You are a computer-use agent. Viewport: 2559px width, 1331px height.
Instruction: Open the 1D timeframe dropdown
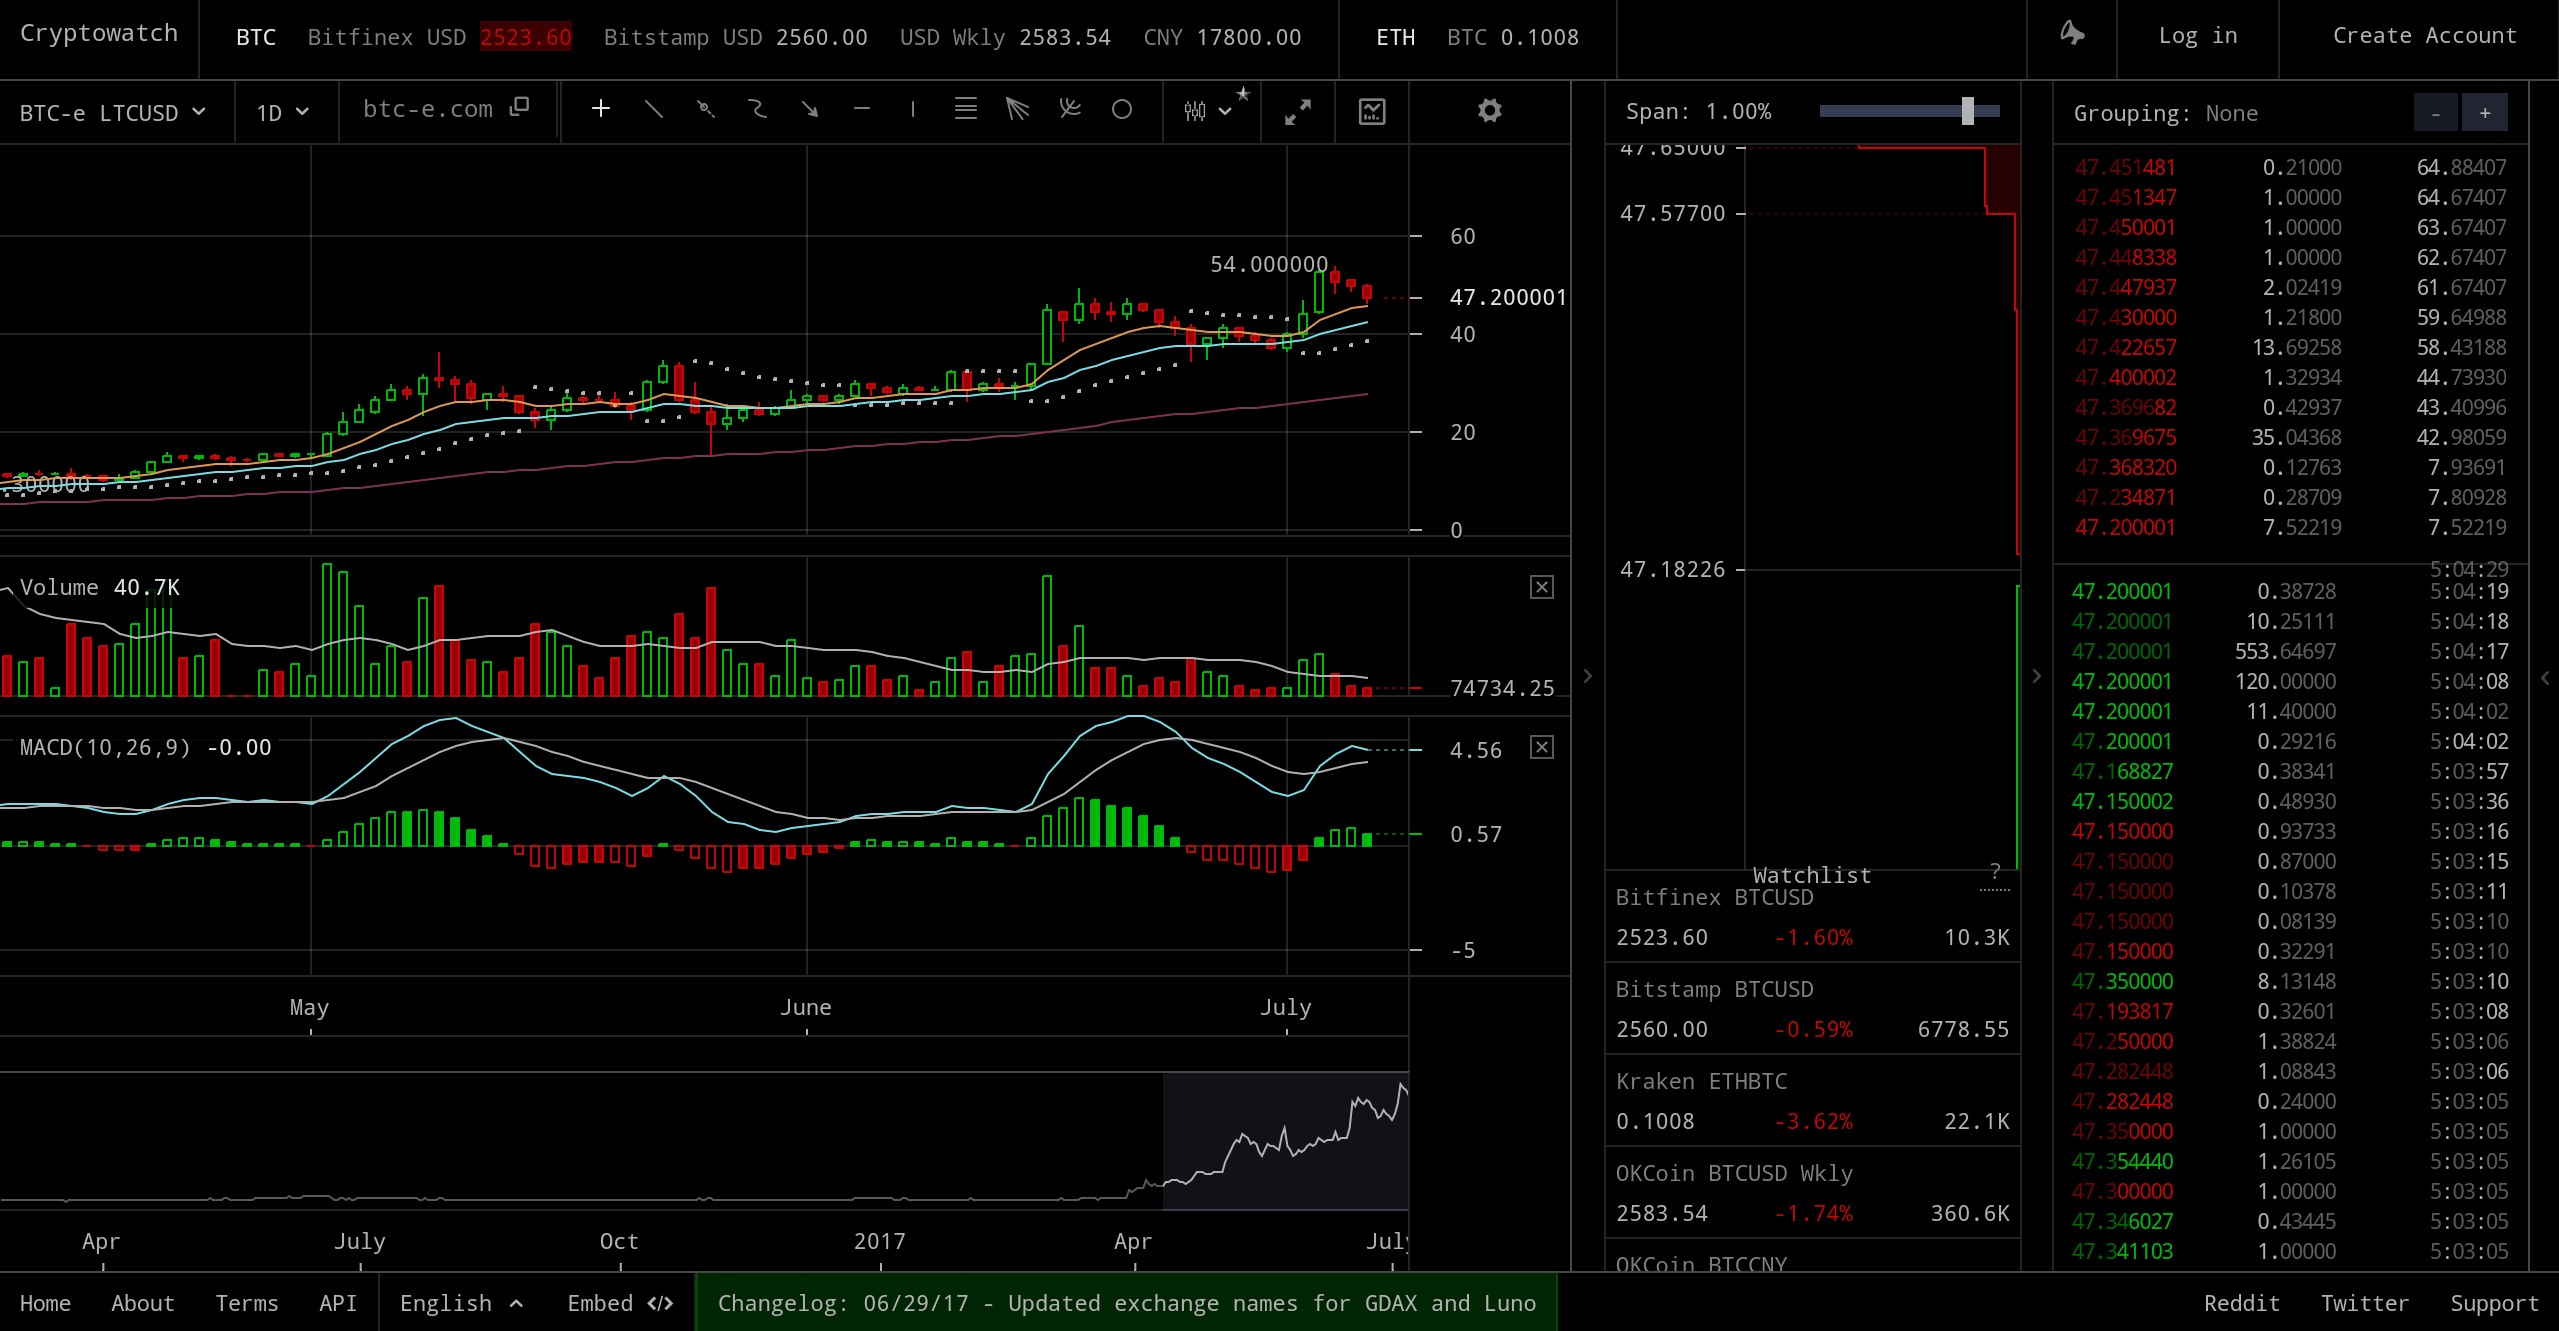coord(282,113)
